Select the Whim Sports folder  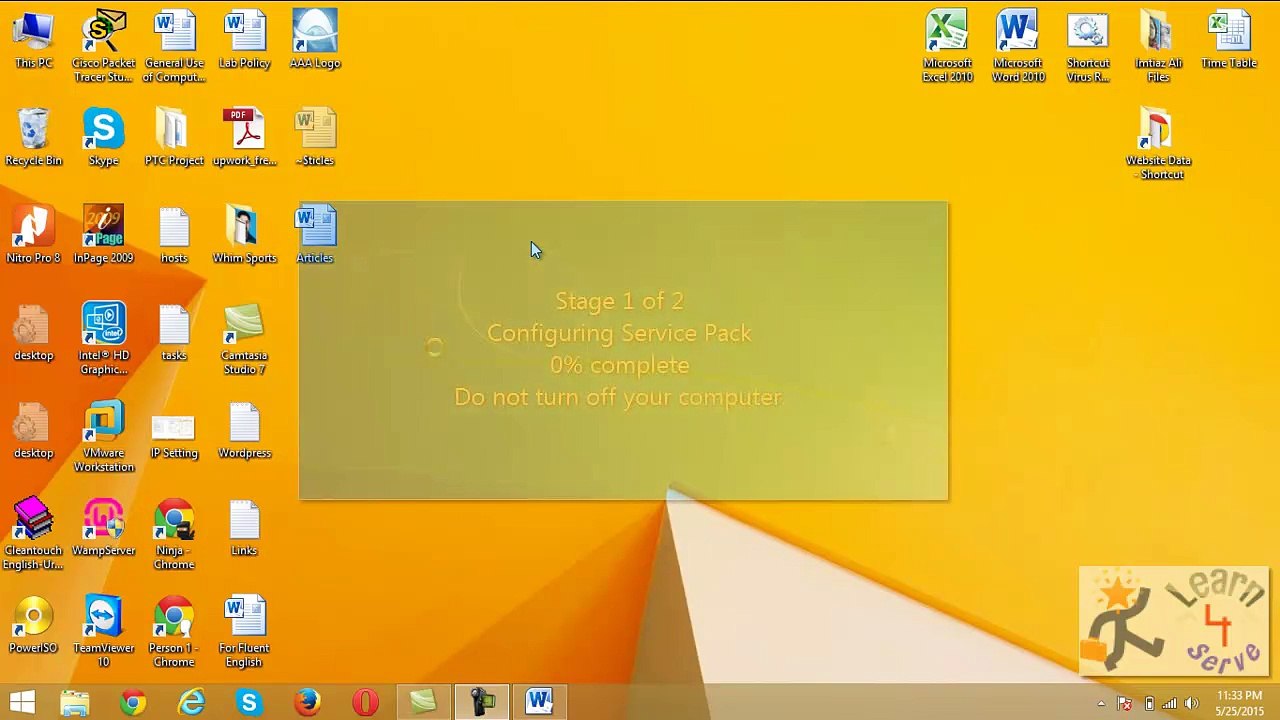click(x=244, y=235)
